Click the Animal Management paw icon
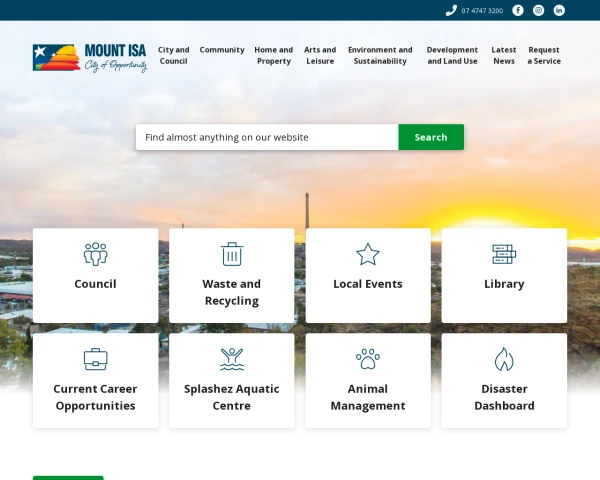600x480 pixels. pos(368,359)
